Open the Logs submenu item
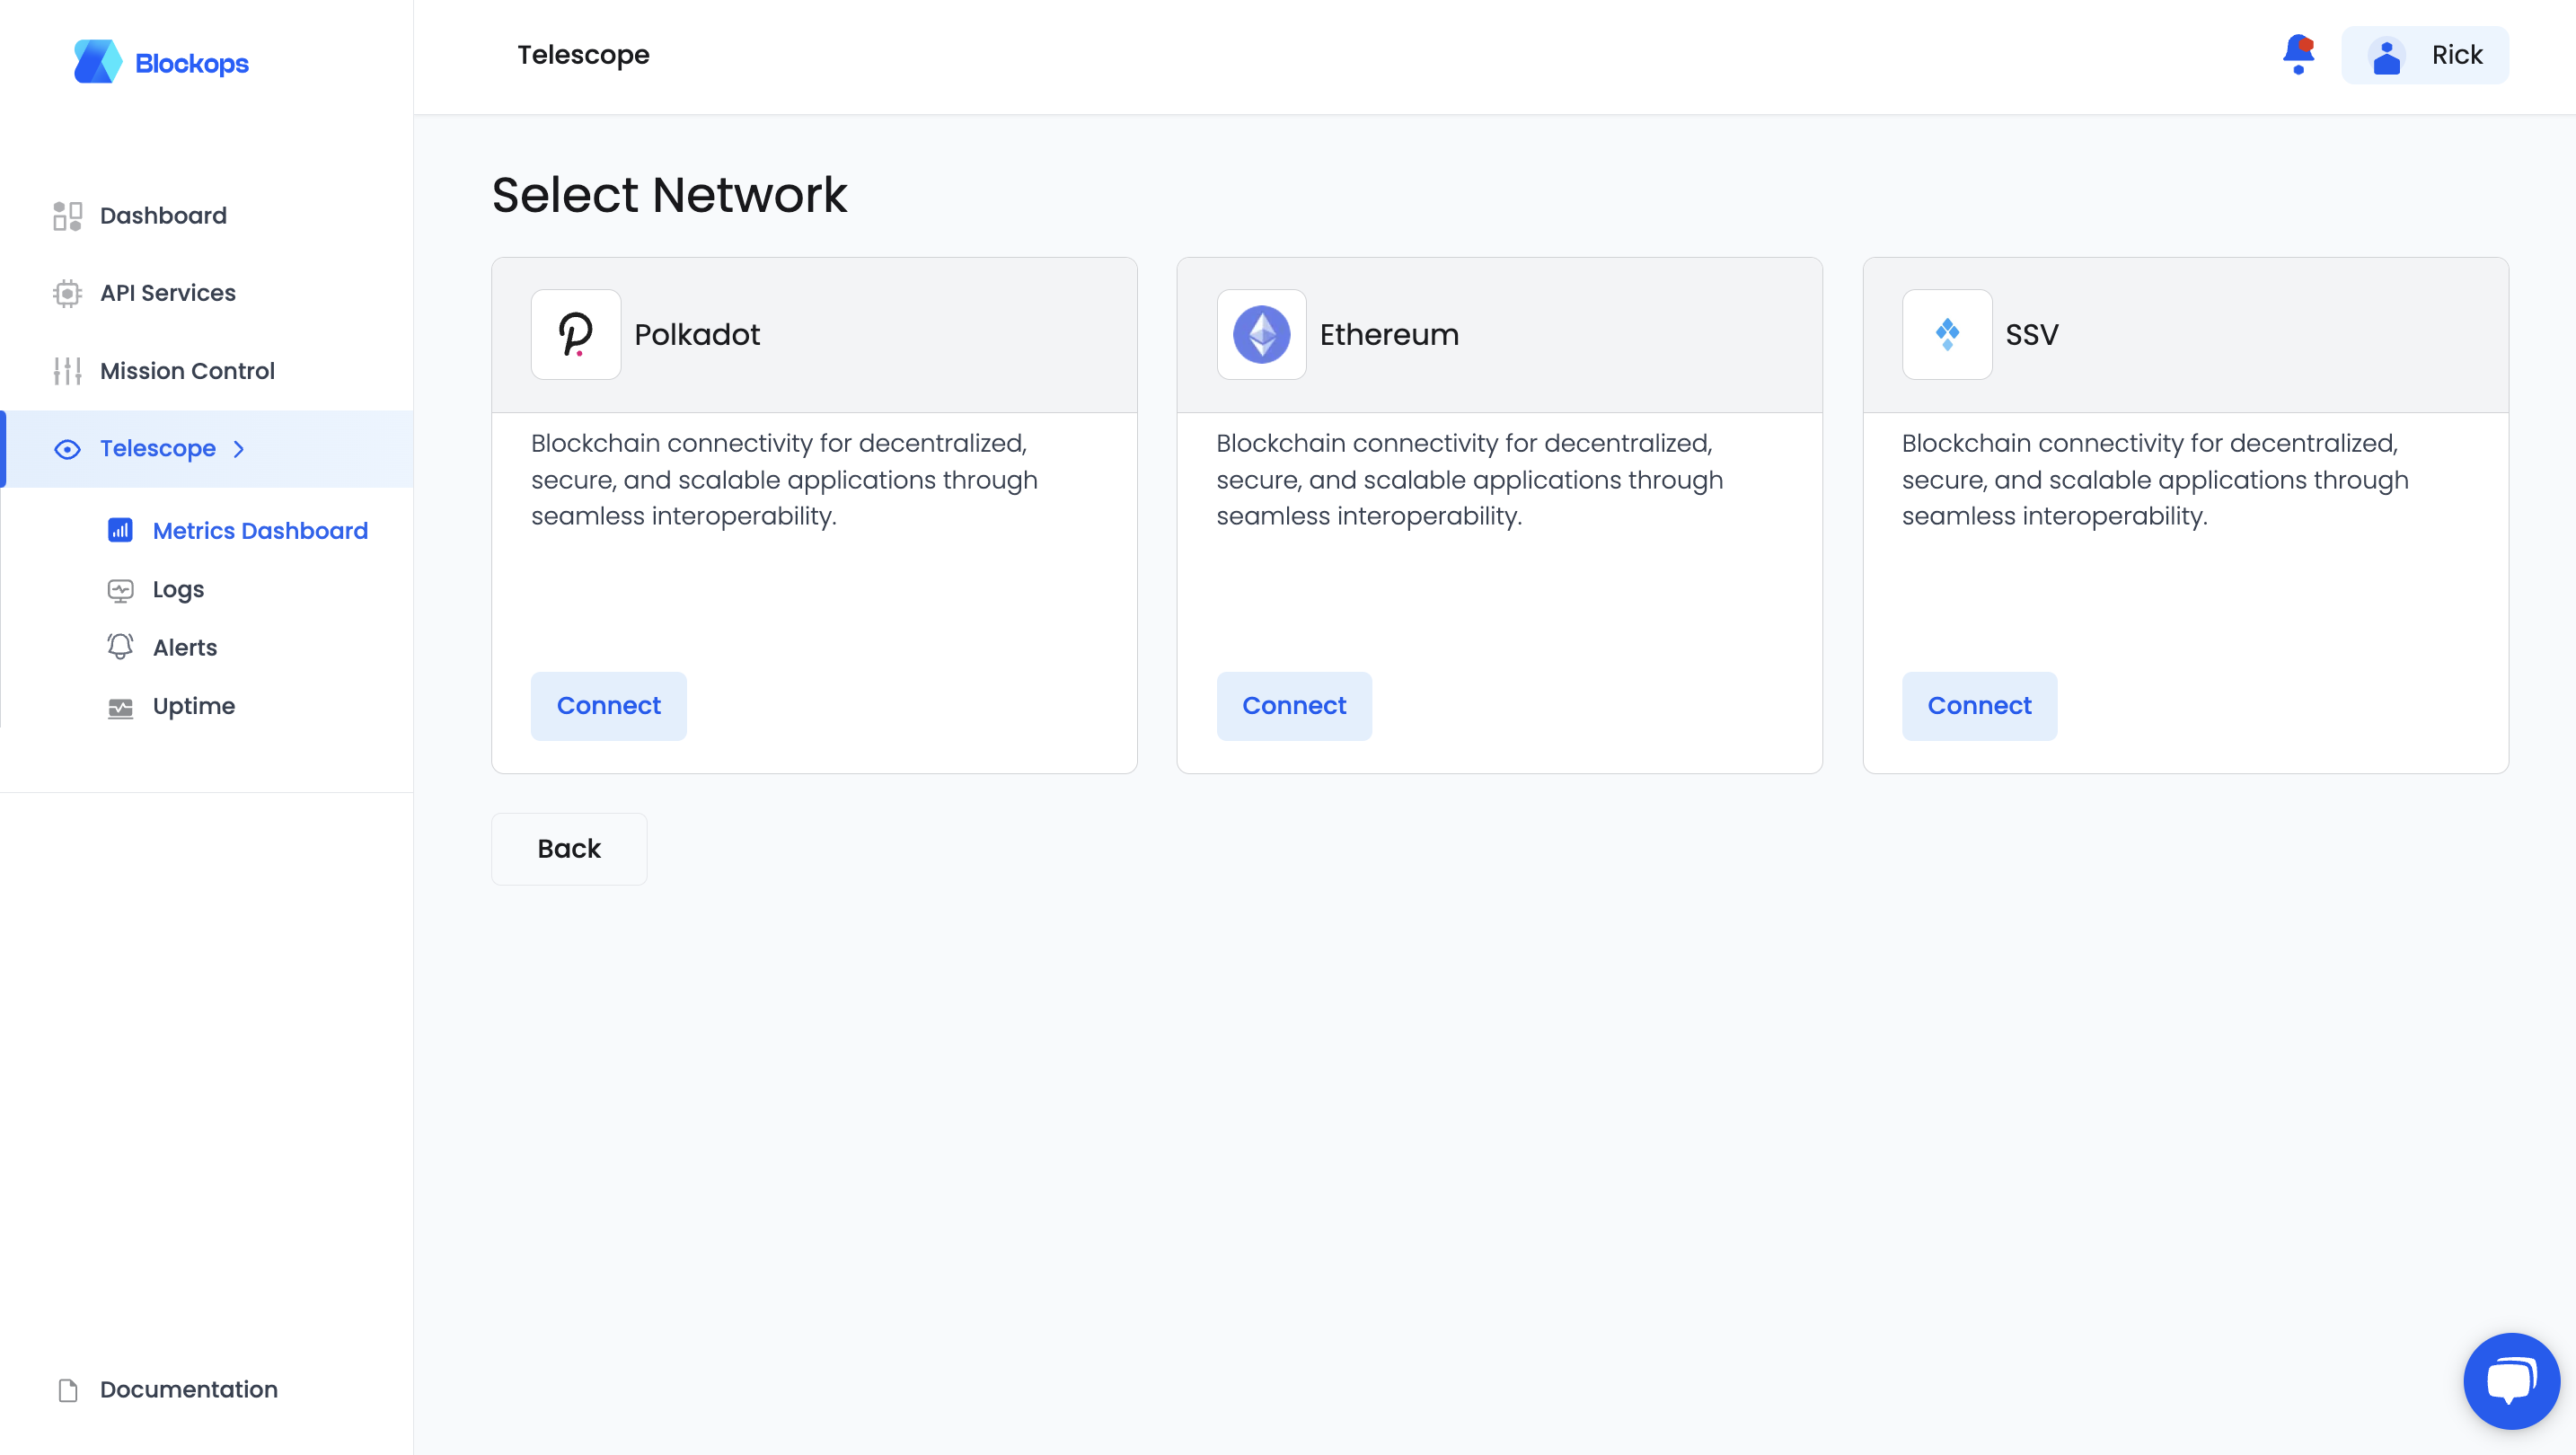 click(178, 589)
